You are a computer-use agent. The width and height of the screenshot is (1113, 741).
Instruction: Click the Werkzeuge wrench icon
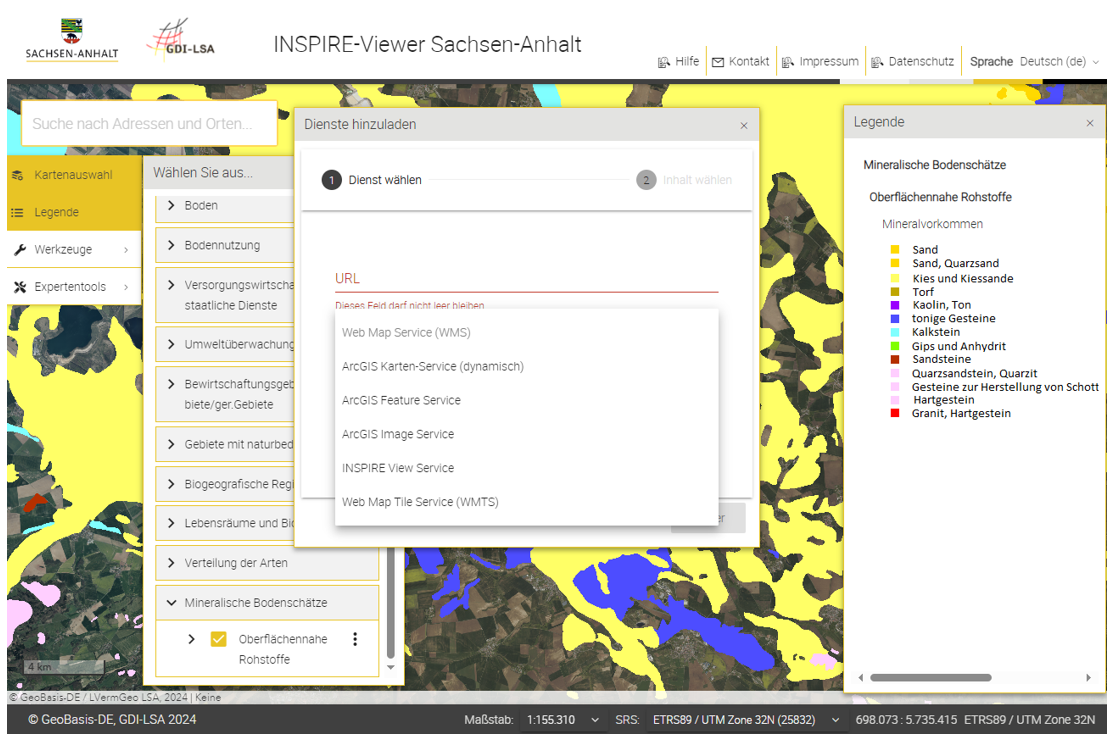[x=19, y=250]
